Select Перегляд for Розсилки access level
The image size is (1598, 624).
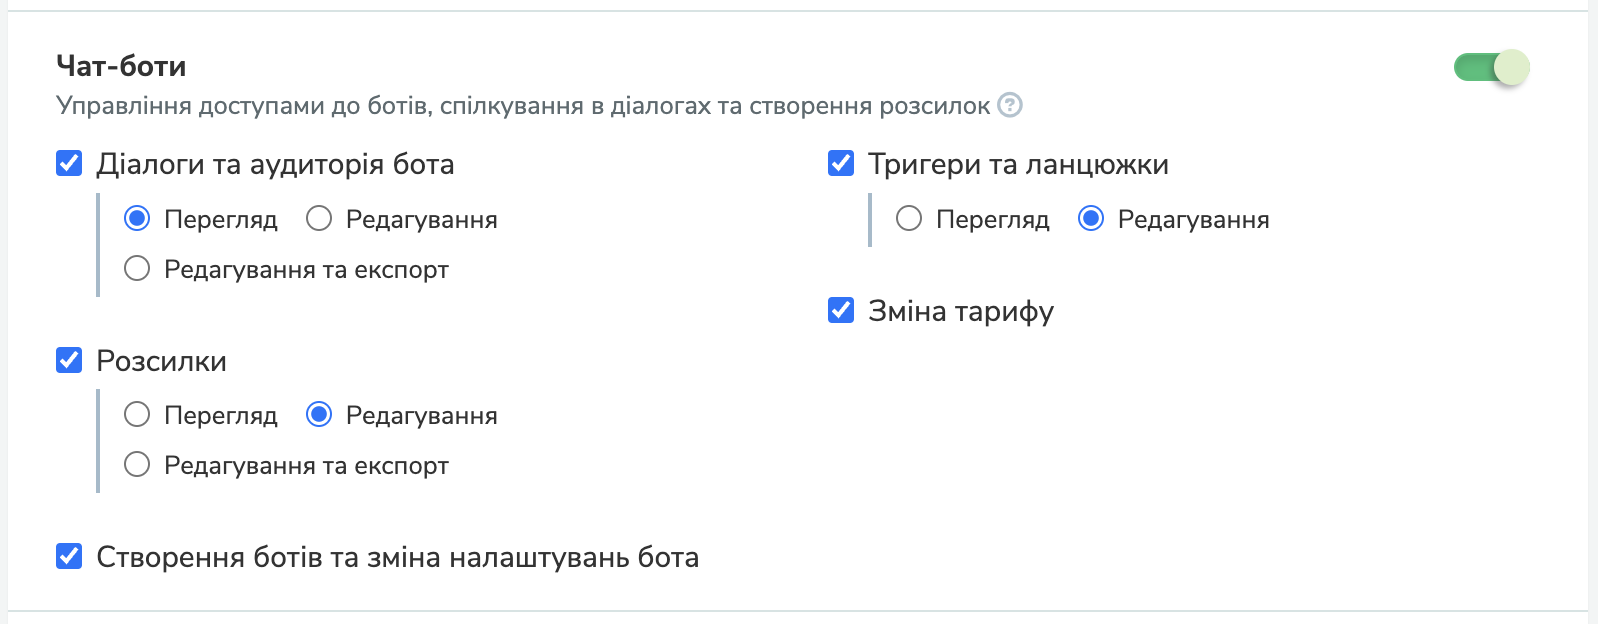coord(137,414)
